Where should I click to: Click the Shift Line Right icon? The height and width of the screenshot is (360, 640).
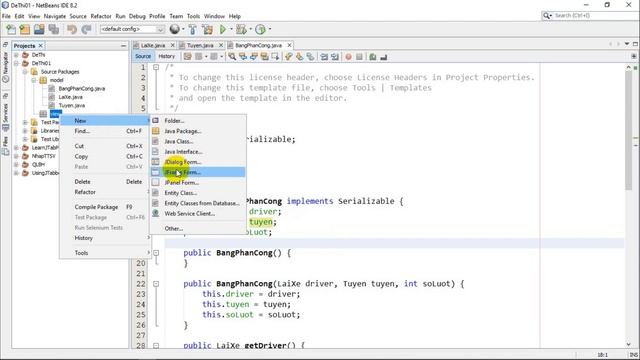(x=335, y=57)
